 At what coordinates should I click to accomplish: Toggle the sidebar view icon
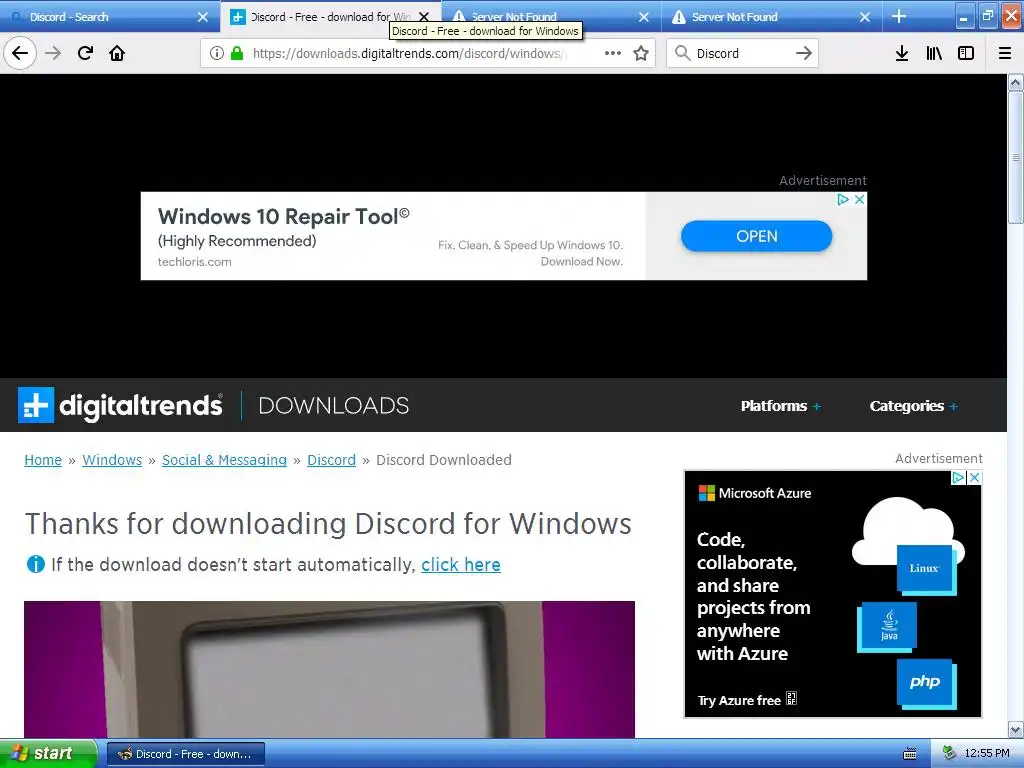[966, 53]
